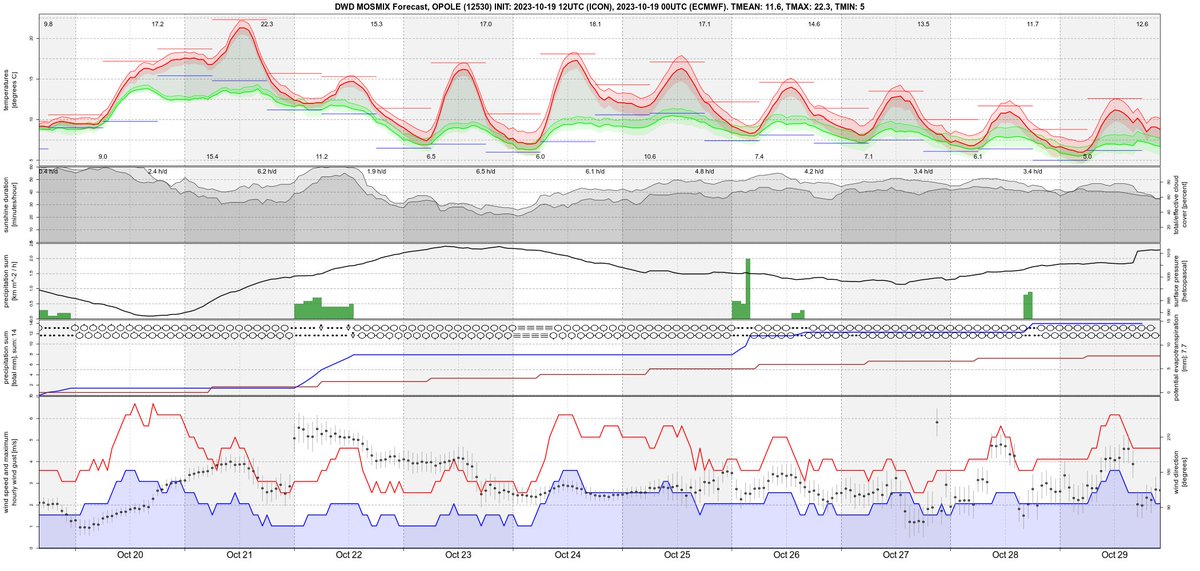This screenshot has height=571, width=1200.
Task: Click the wind speed and maximum gust axis label
Action: (x=10, y=471)
